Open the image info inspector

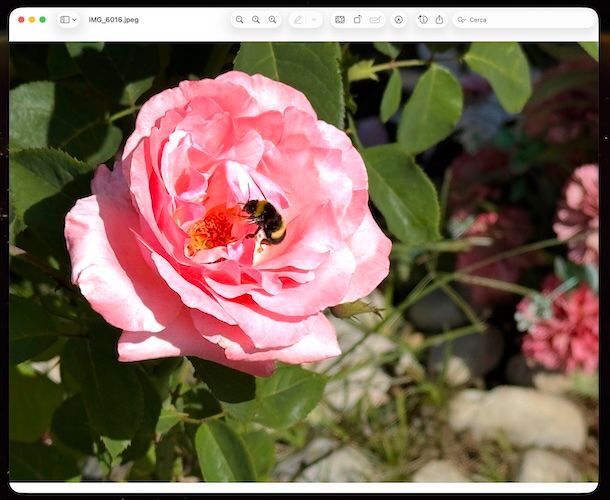423,19
